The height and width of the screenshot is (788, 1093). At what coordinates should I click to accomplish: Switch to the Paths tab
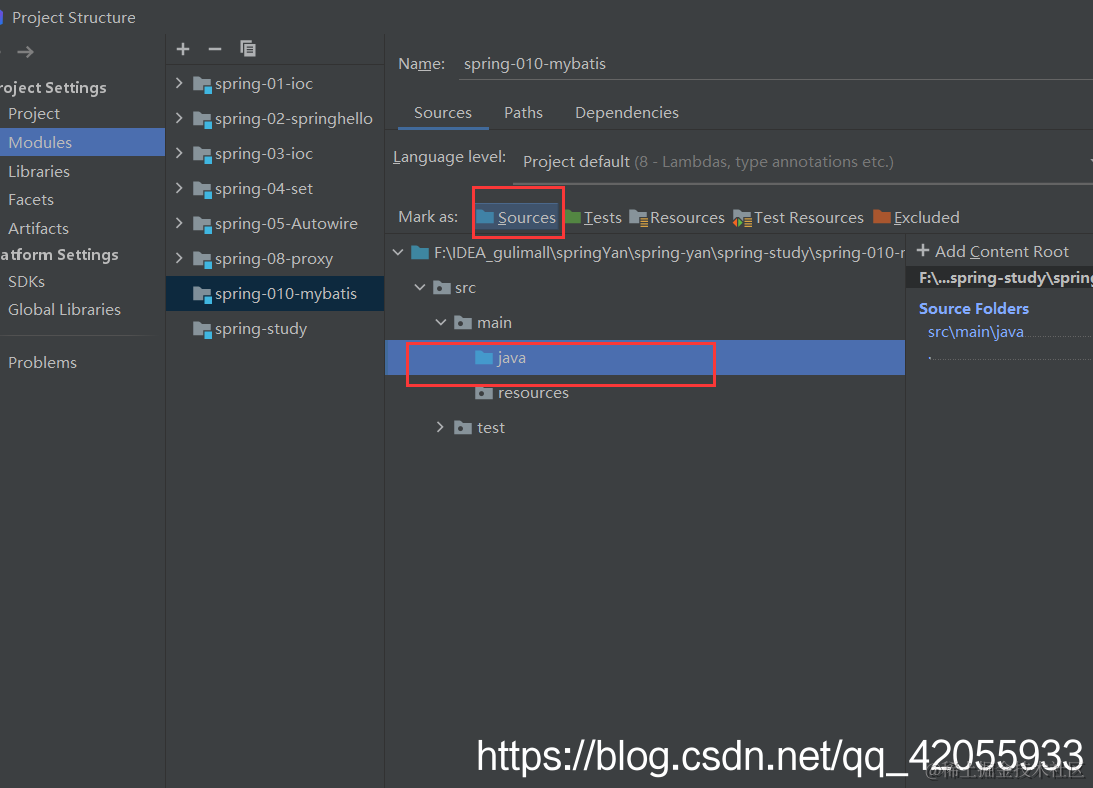(x=523, y=113)
